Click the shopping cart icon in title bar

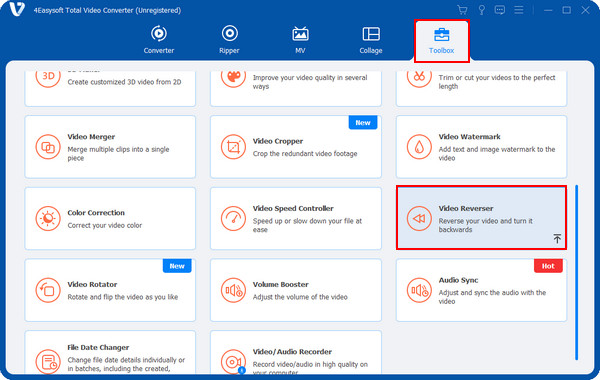coord(462,10)
